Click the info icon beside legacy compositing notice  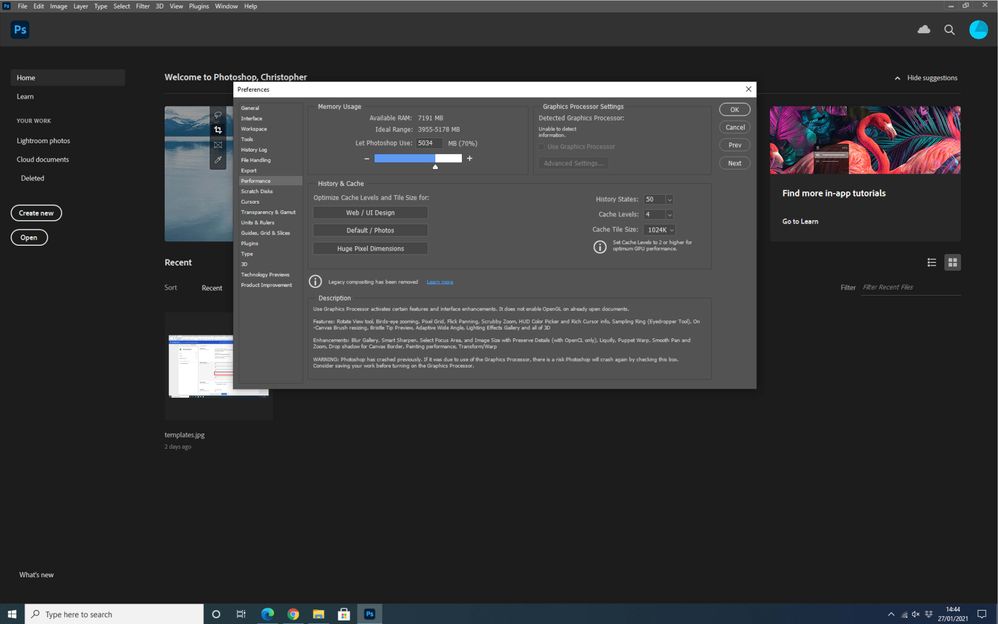tap(317, 281)
